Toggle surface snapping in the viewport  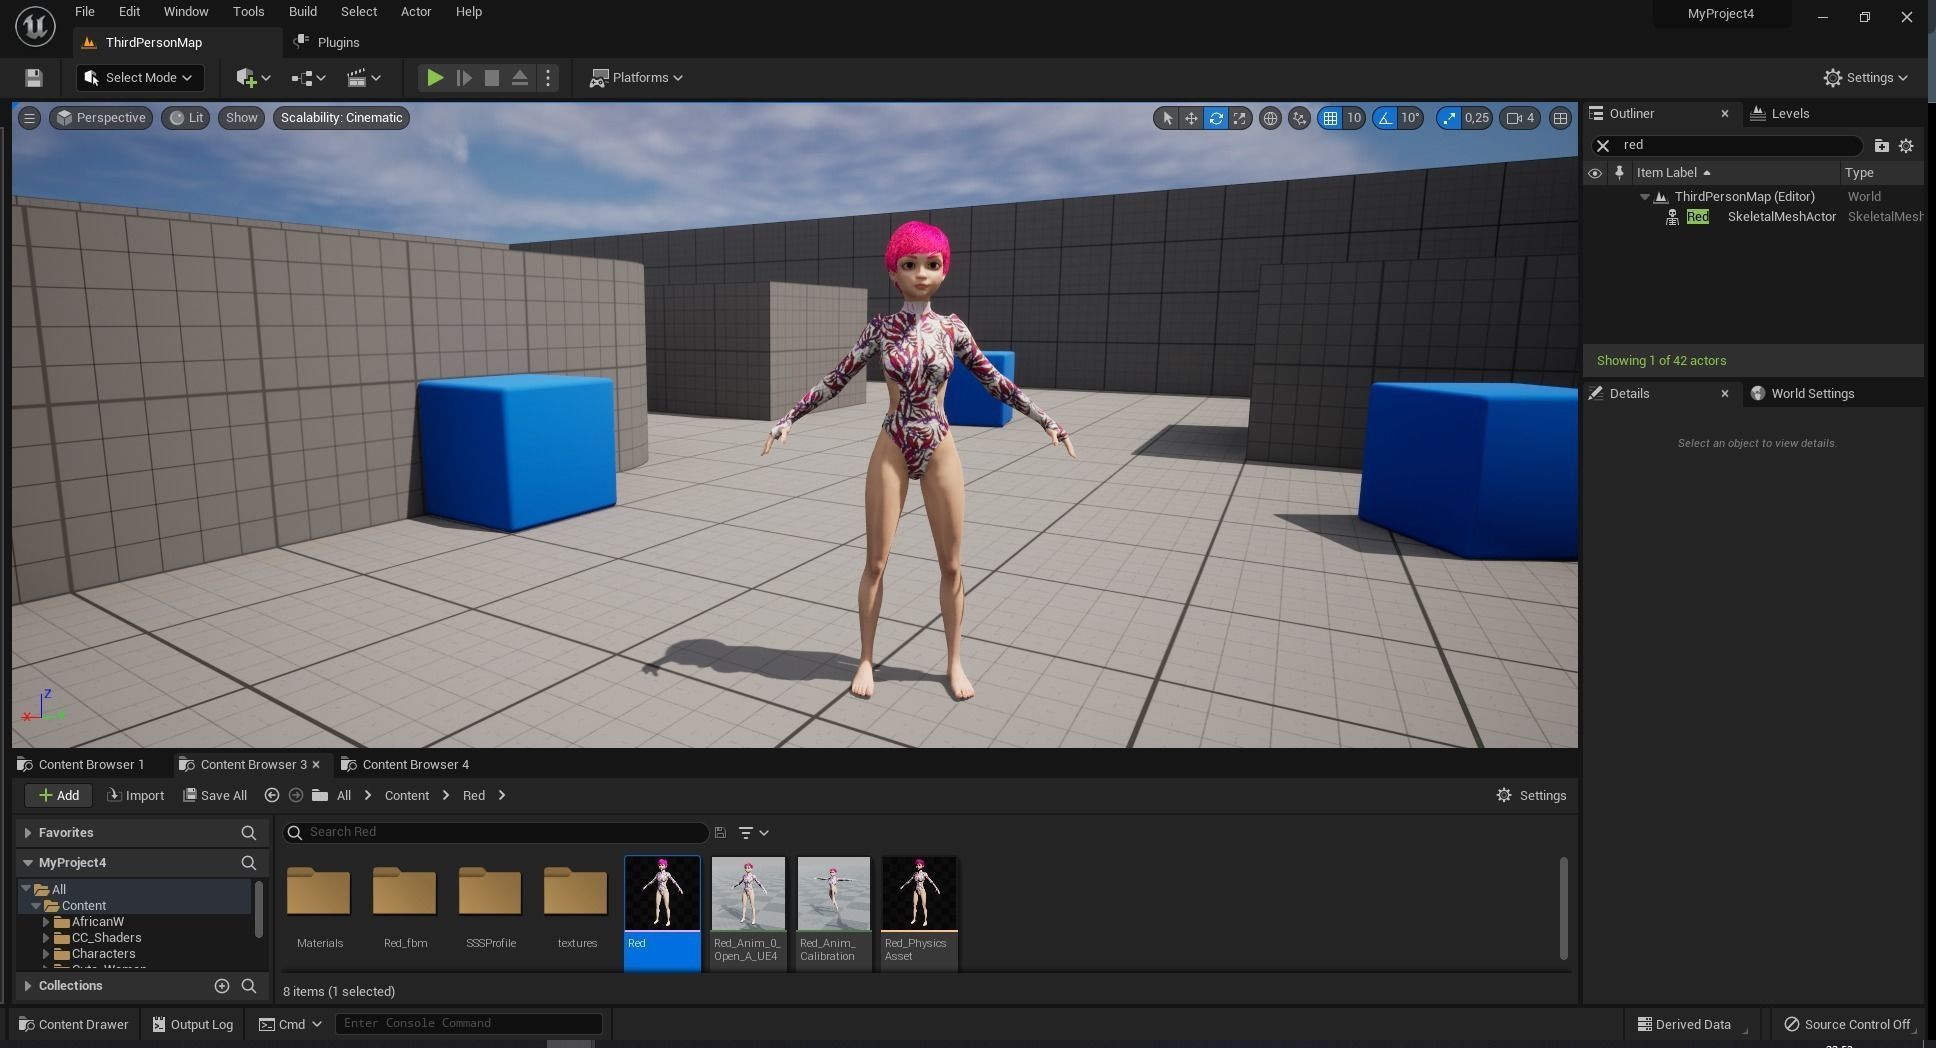[x=1299, y=118]
